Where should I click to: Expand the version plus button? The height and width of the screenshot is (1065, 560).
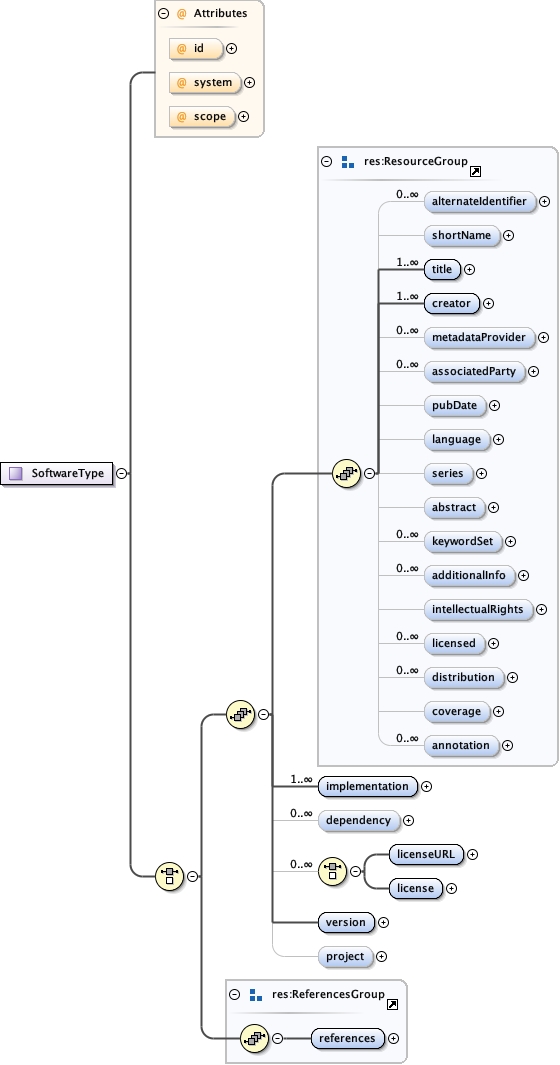click(x=383, y=922)
